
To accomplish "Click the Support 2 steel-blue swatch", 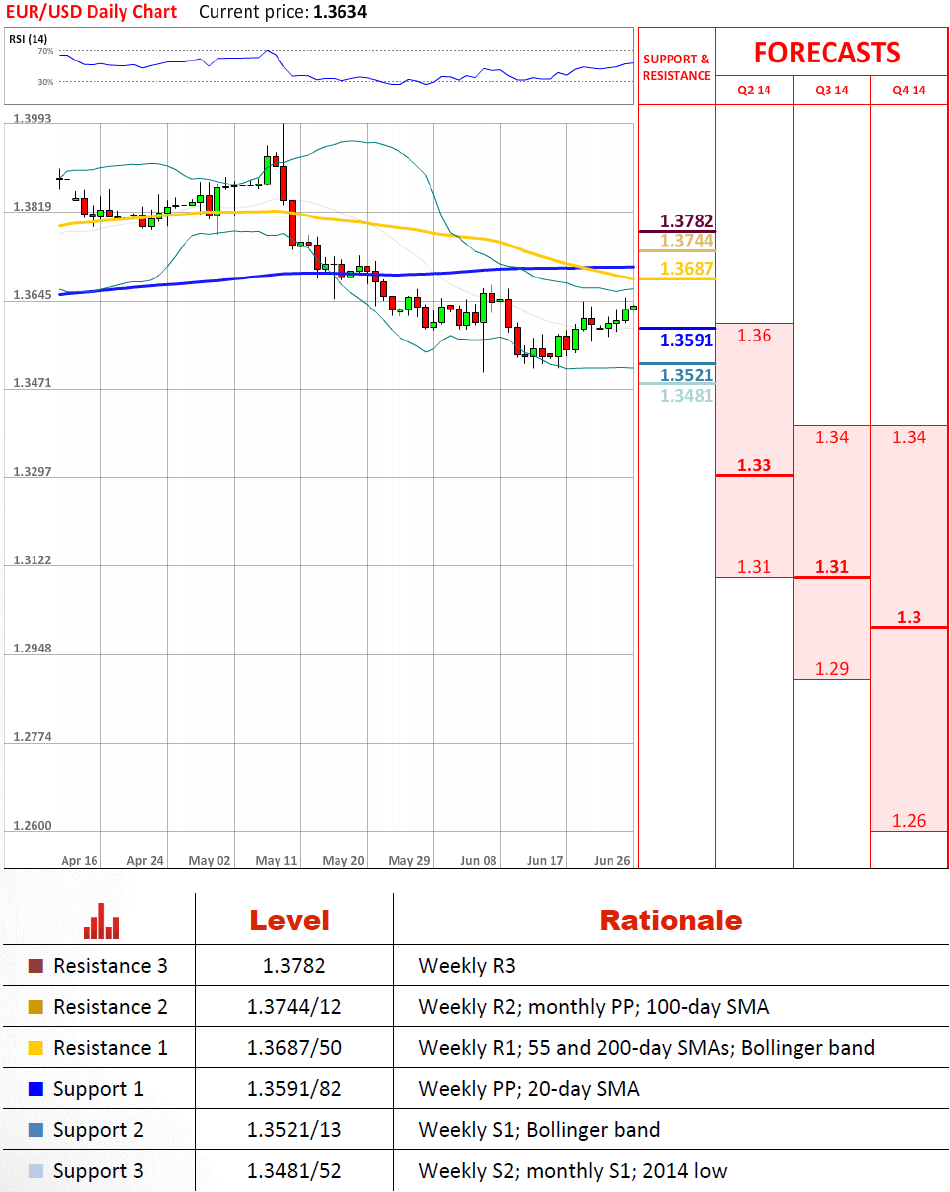I will point(36,1130).
